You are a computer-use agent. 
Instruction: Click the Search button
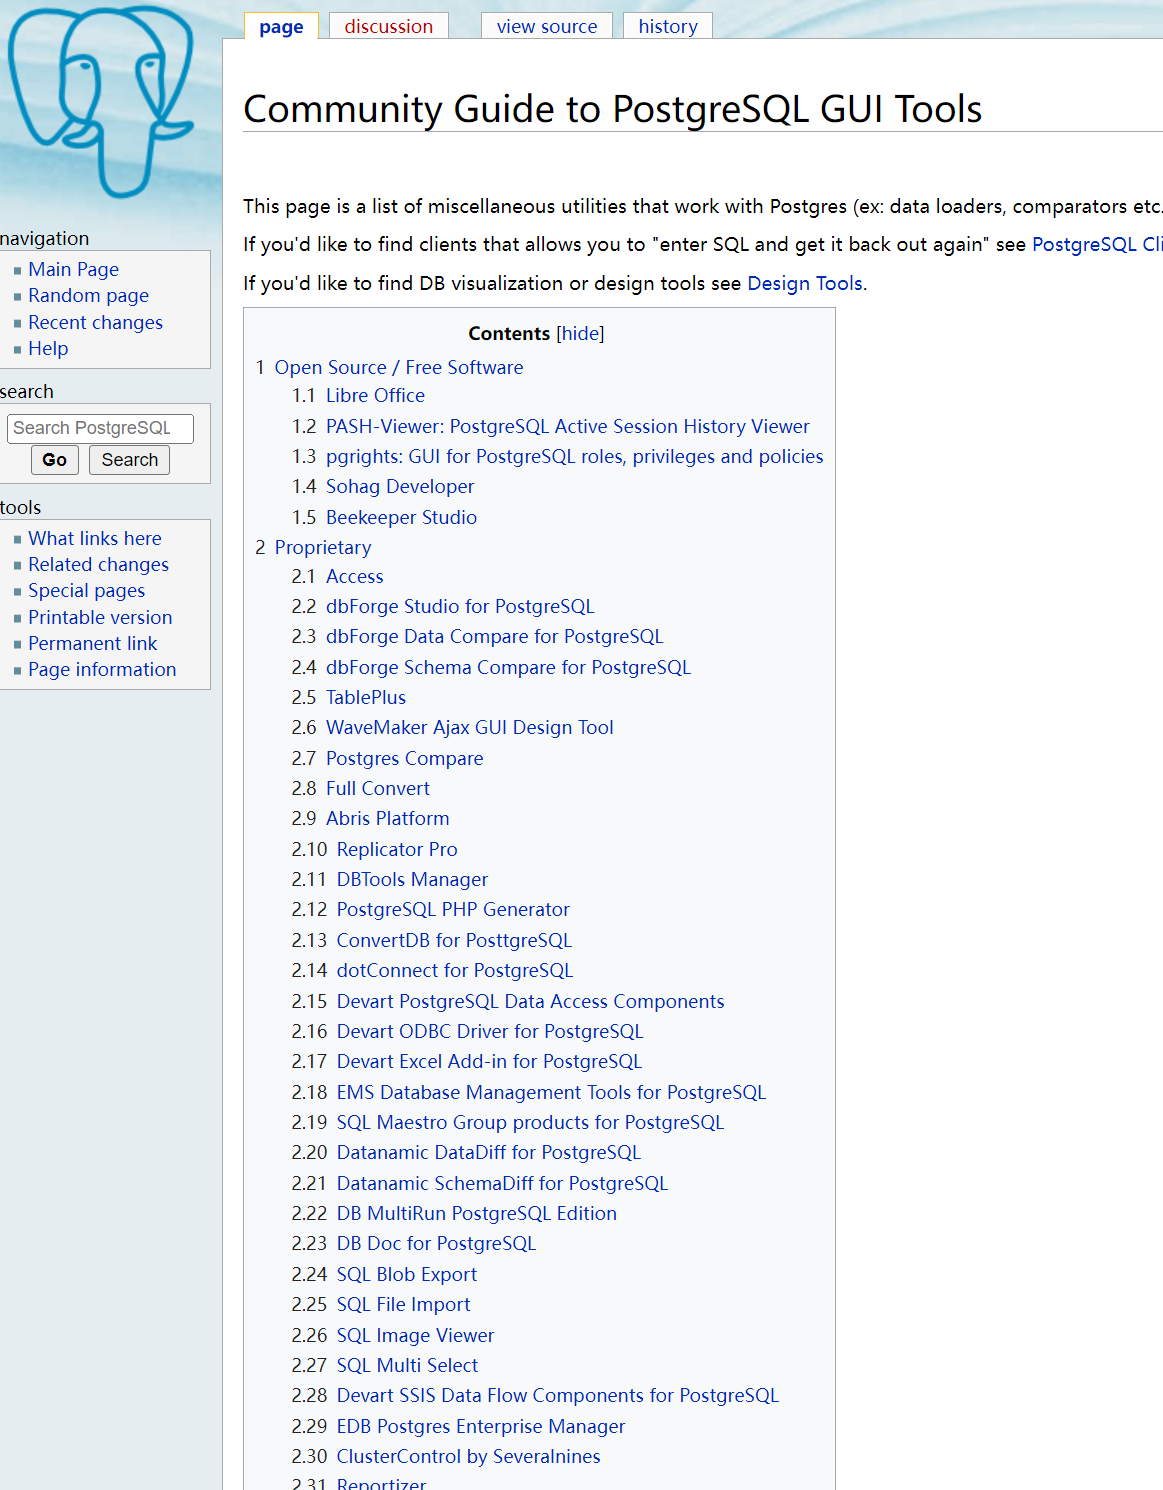(x=130, y=460)
